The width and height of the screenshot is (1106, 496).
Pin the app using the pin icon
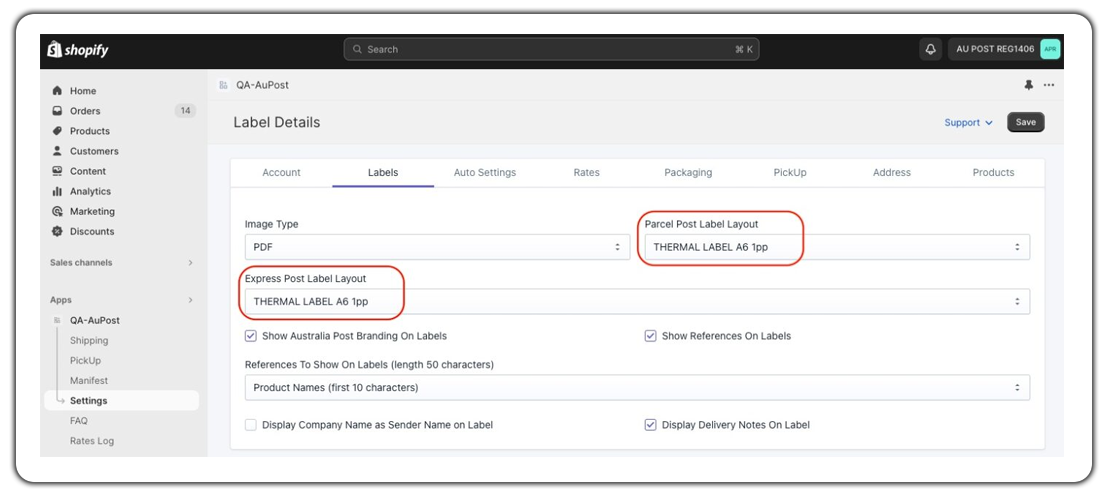tap(1028, 85)
